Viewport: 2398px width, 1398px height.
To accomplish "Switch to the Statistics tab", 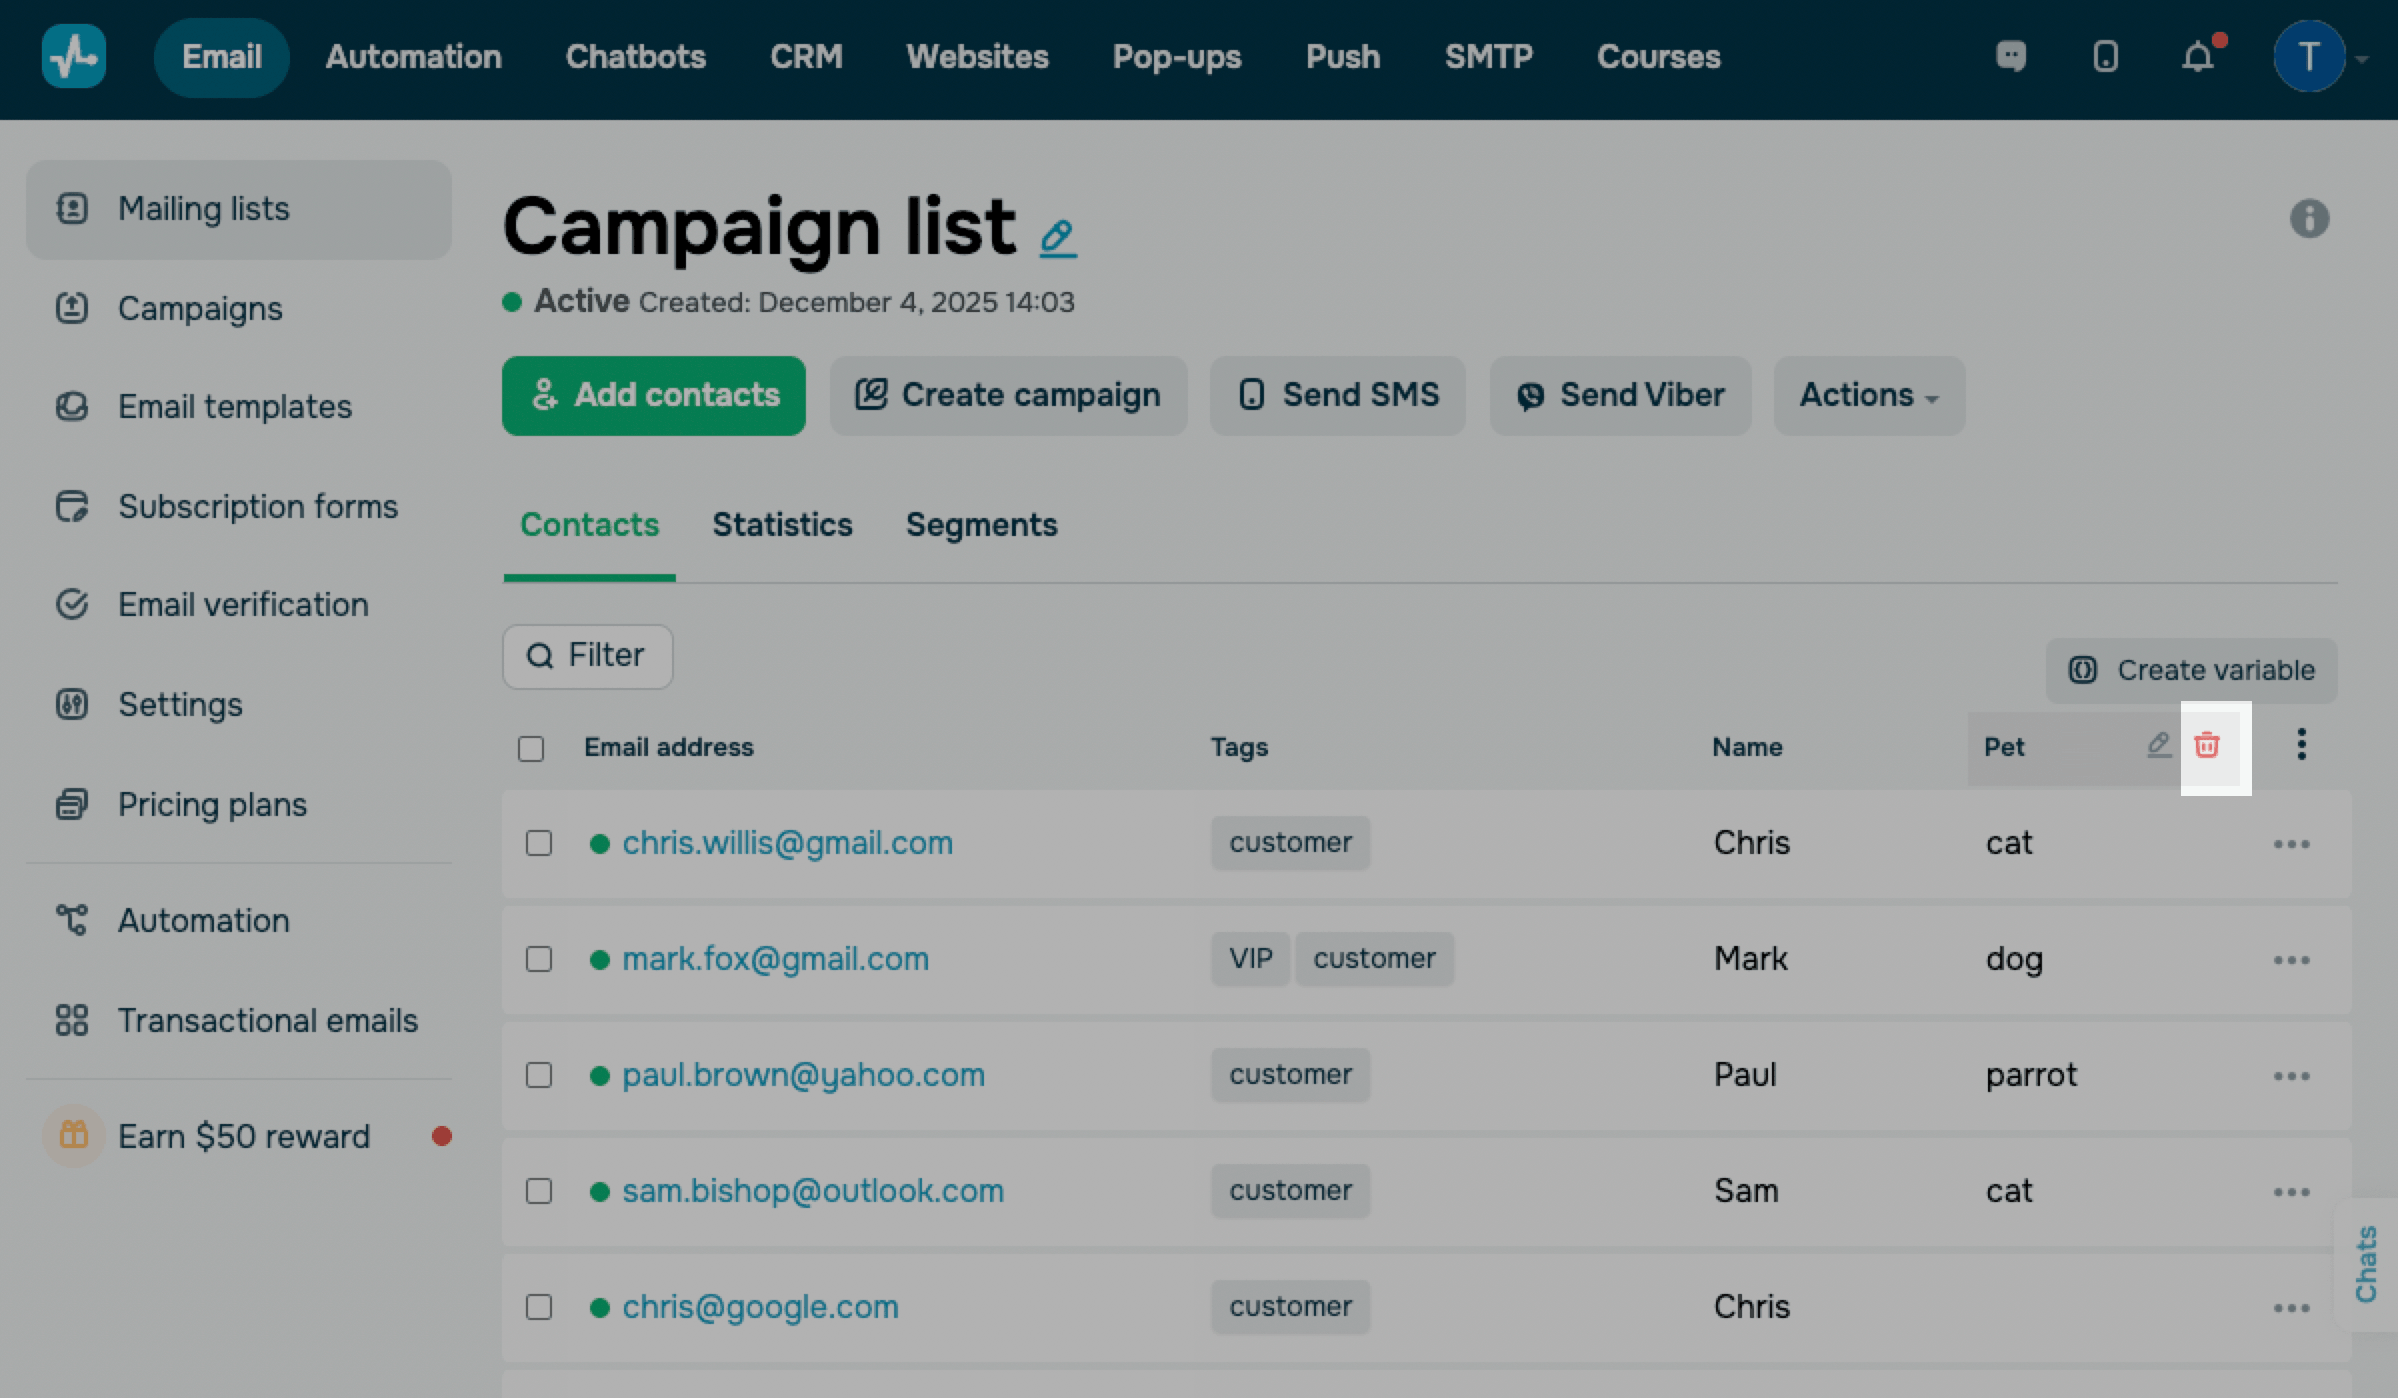I will tap(782, 525).
